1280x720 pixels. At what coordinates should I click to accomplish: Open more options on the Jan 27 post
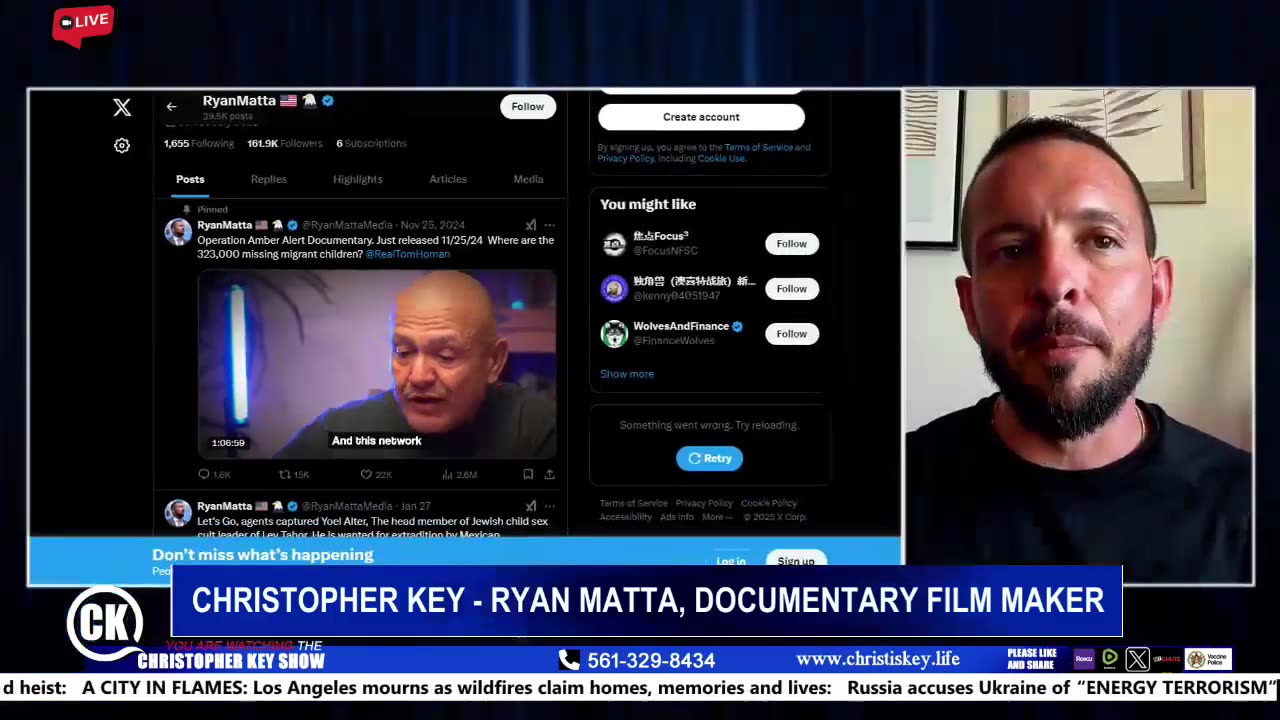(x=549, y=506)
